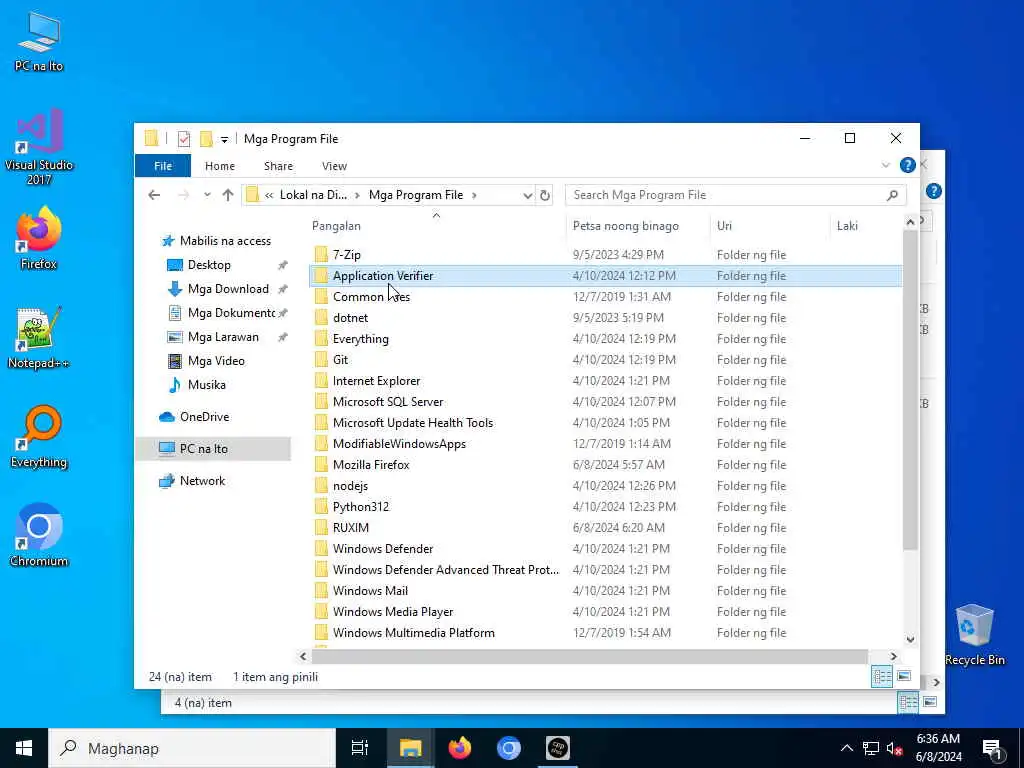Click the double chevron in address bar
1024x768 pixels.
click(269, 195)
